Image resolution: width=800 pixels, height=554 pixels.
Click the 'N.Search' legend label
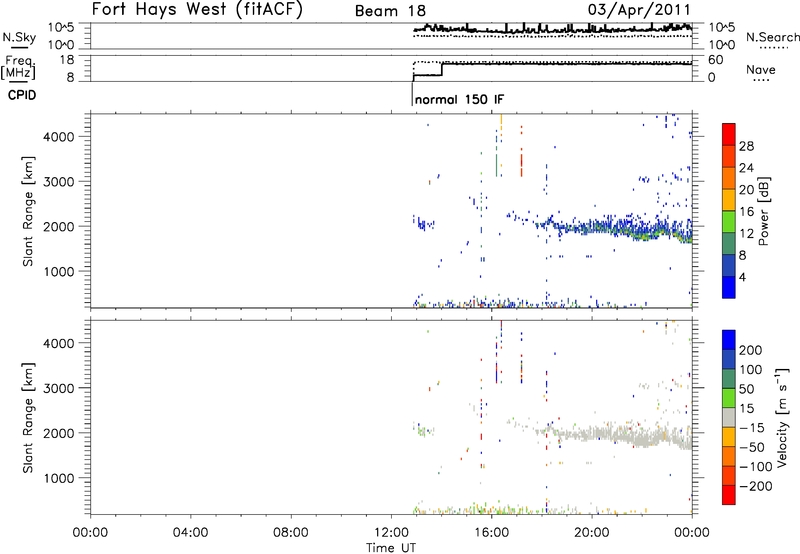click(x=772, y=37)
